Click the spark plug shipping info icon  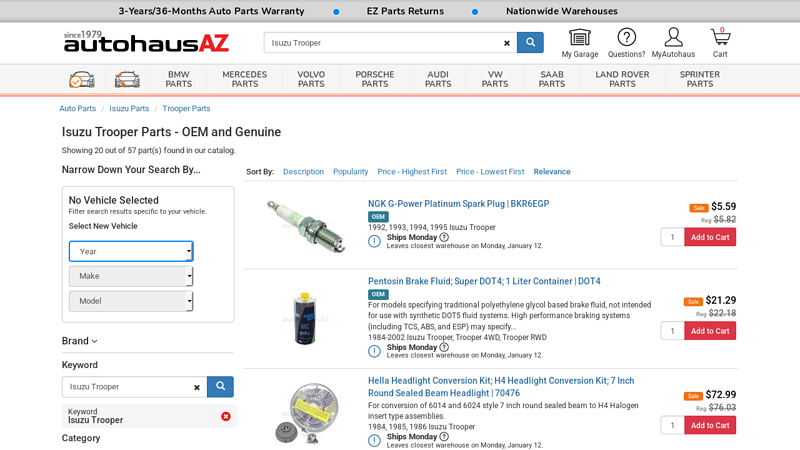click(374, 241)
